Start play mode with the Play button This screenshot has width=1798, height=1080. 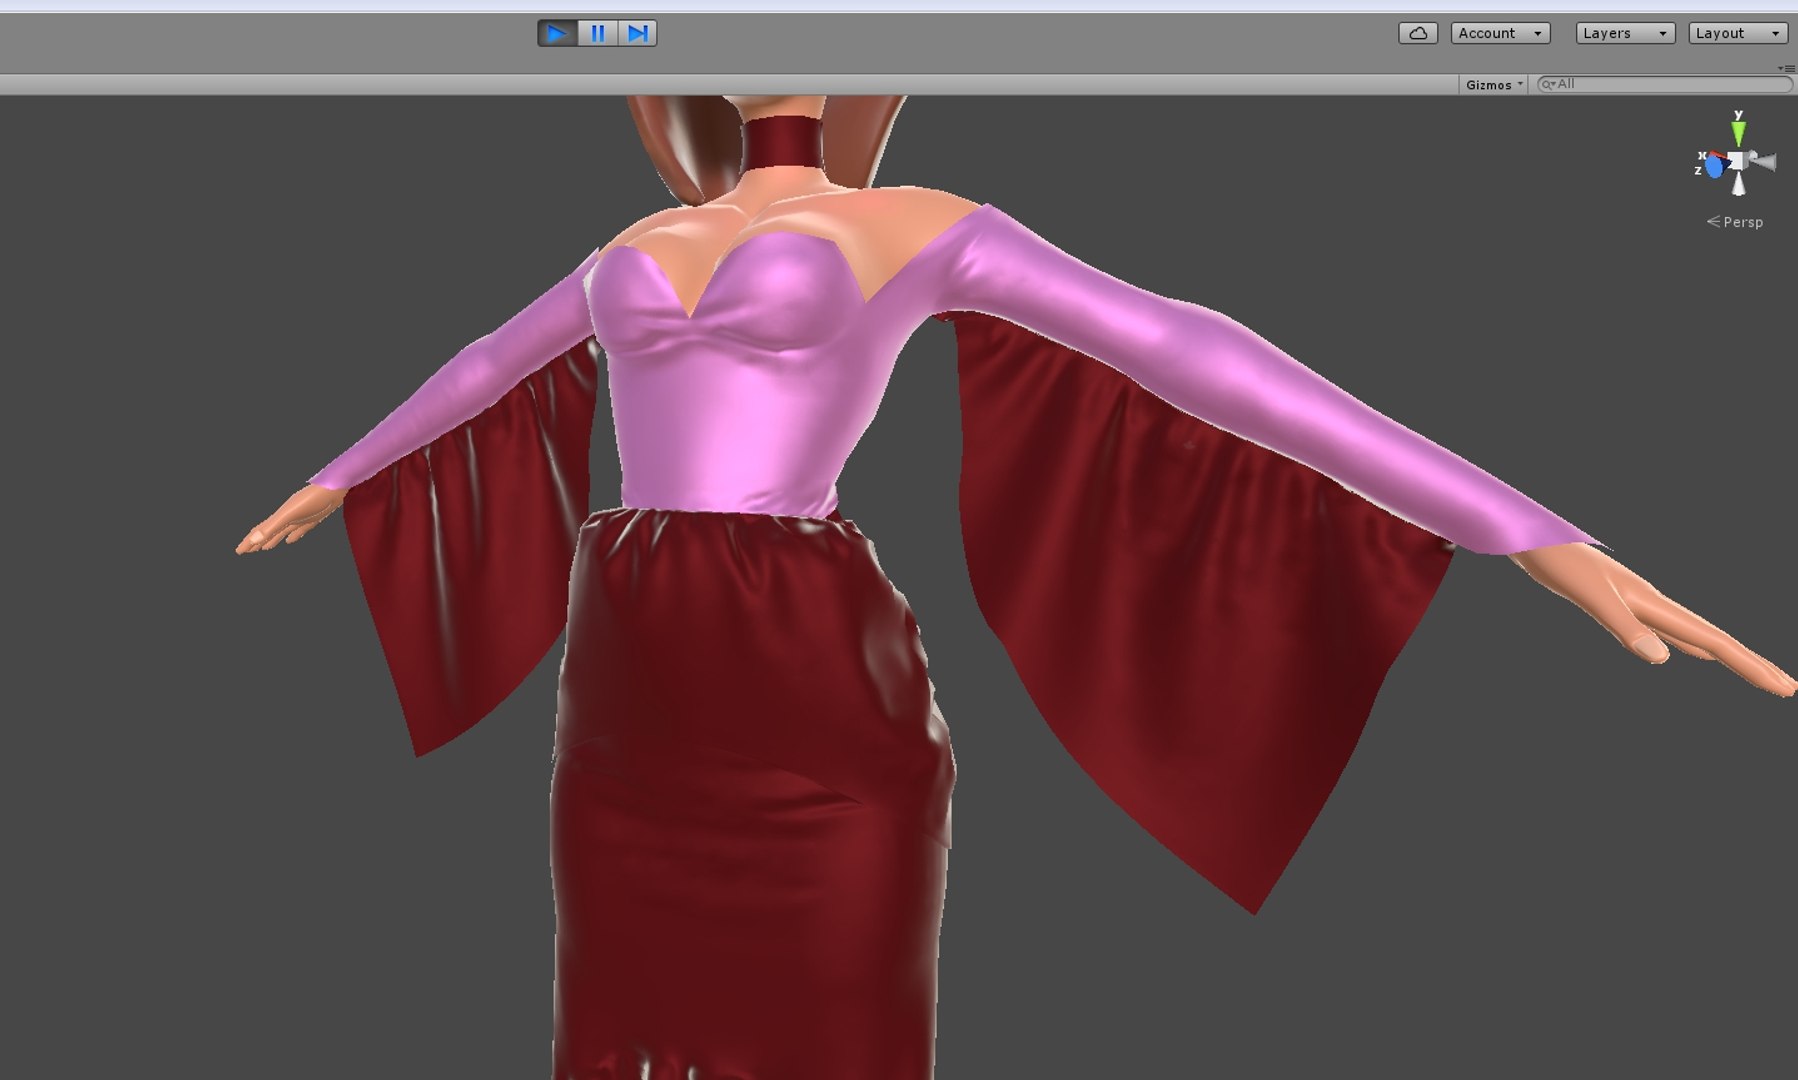[x=557, y=33]
